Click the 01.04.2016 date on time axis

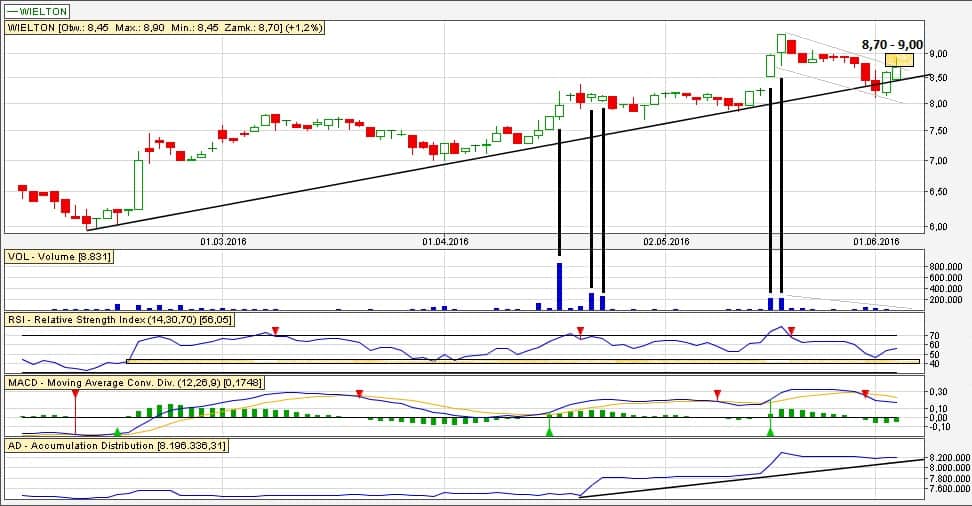point(445,241)
